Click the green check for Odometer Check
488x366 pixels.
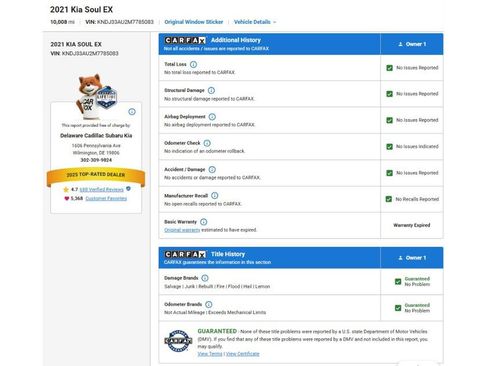389,146
